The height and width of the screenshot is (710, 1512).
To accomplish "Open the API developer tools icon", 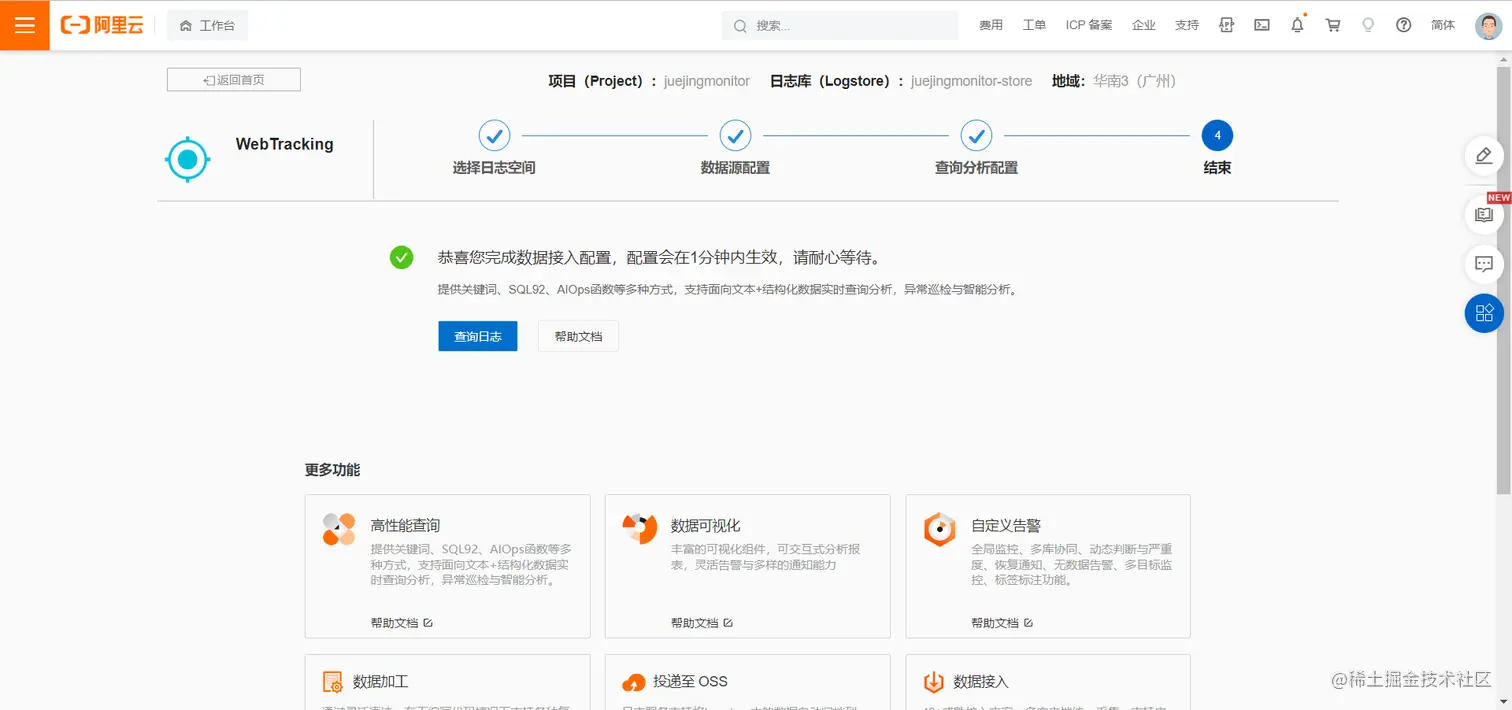I will (1227, 26).
